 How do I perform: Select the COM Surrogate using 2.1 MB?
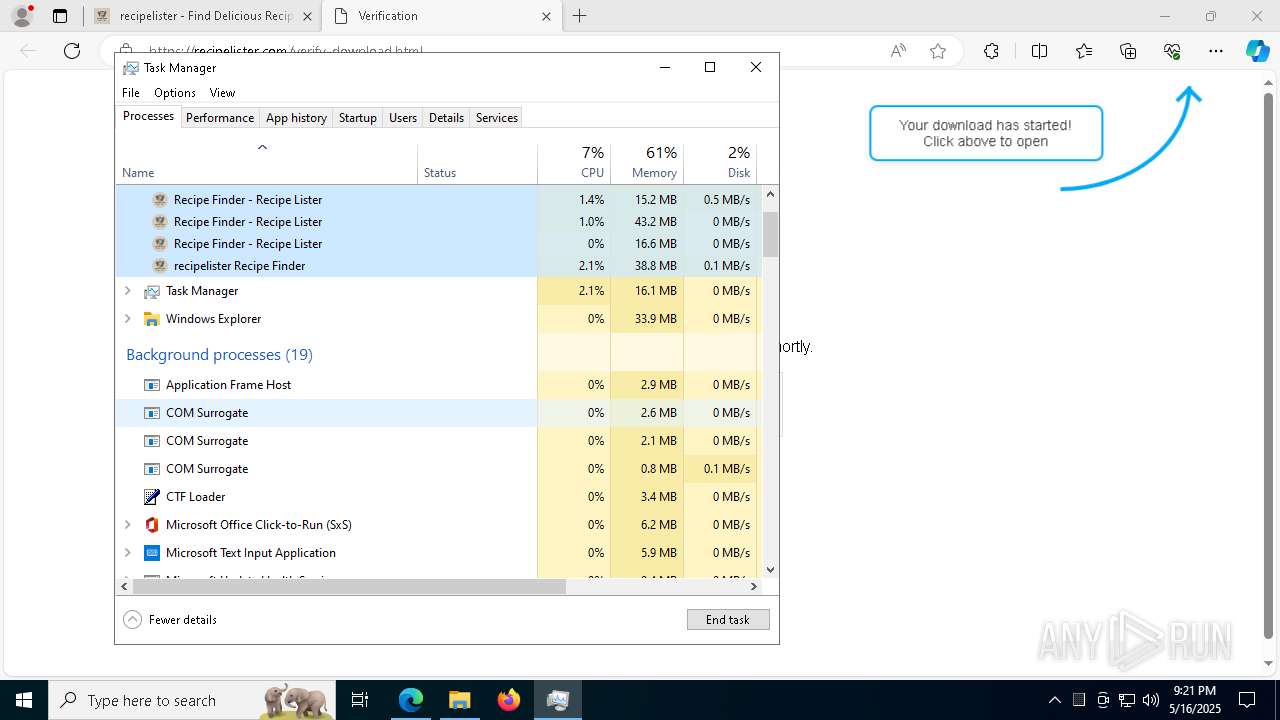coord(439,441)
